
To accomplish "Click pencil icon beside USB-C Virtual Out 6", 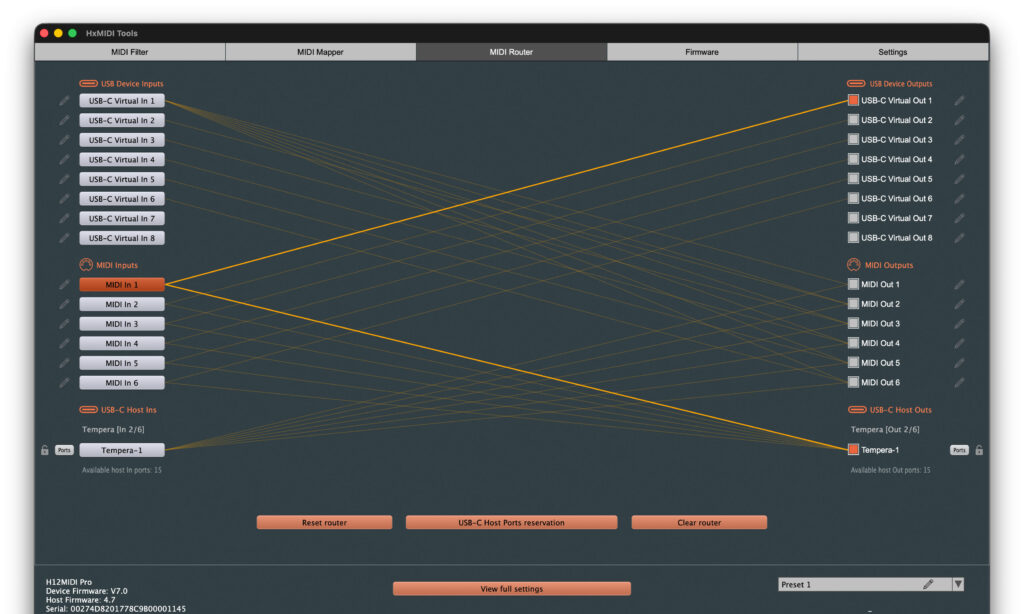I will pos(959,199).
